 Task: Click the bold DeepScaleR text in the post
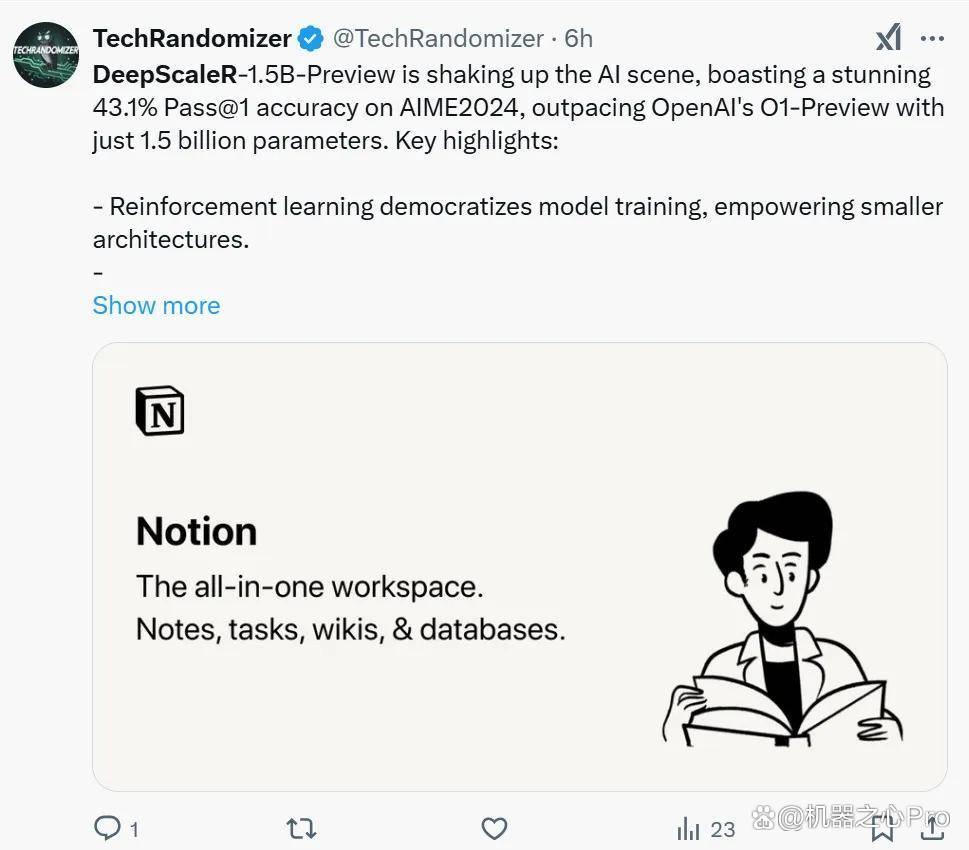[x=165, y=74]
